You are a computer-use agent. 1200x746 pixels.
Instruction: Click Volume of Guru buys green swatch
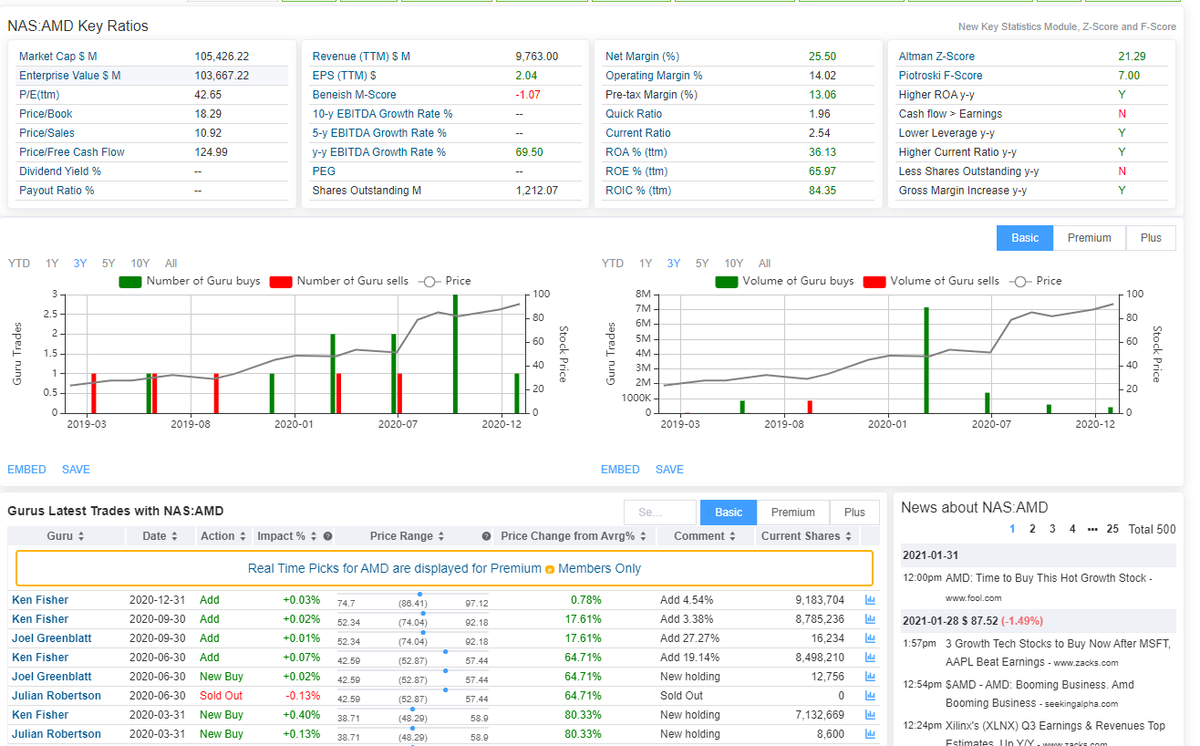point(727,281)
